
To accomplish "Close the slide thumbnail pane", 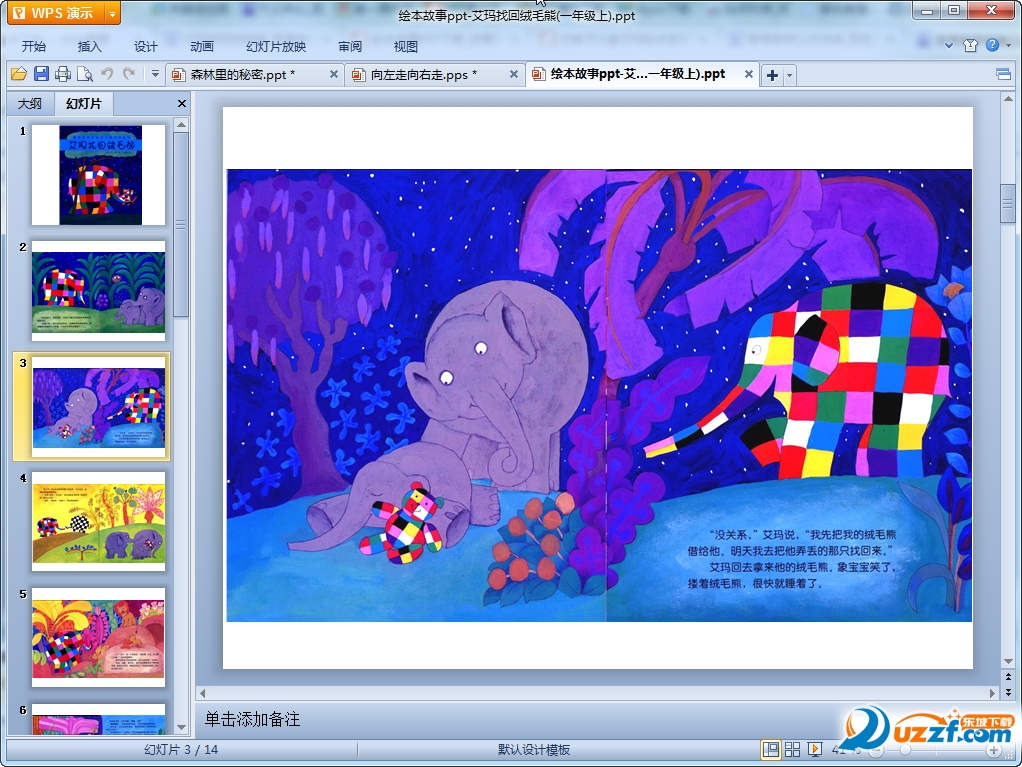I will (182, 104).
